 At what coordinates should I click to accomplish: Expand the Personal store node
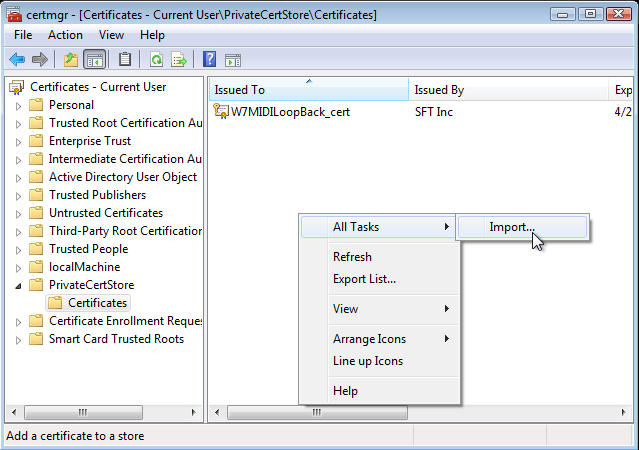coord(18,105)
